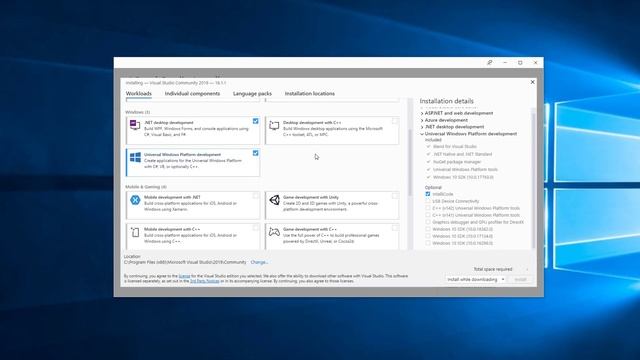Click the .NET desktop development workload icon
This screenshot has width=640, height=360.
[x=135, y=125]
